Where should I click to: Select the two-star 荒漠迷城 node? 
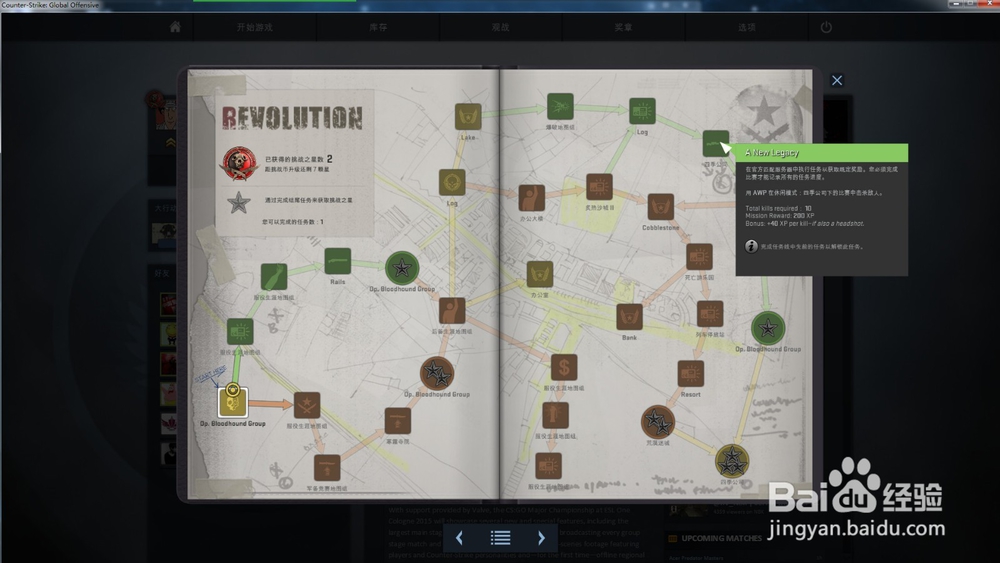coord(658,421)
